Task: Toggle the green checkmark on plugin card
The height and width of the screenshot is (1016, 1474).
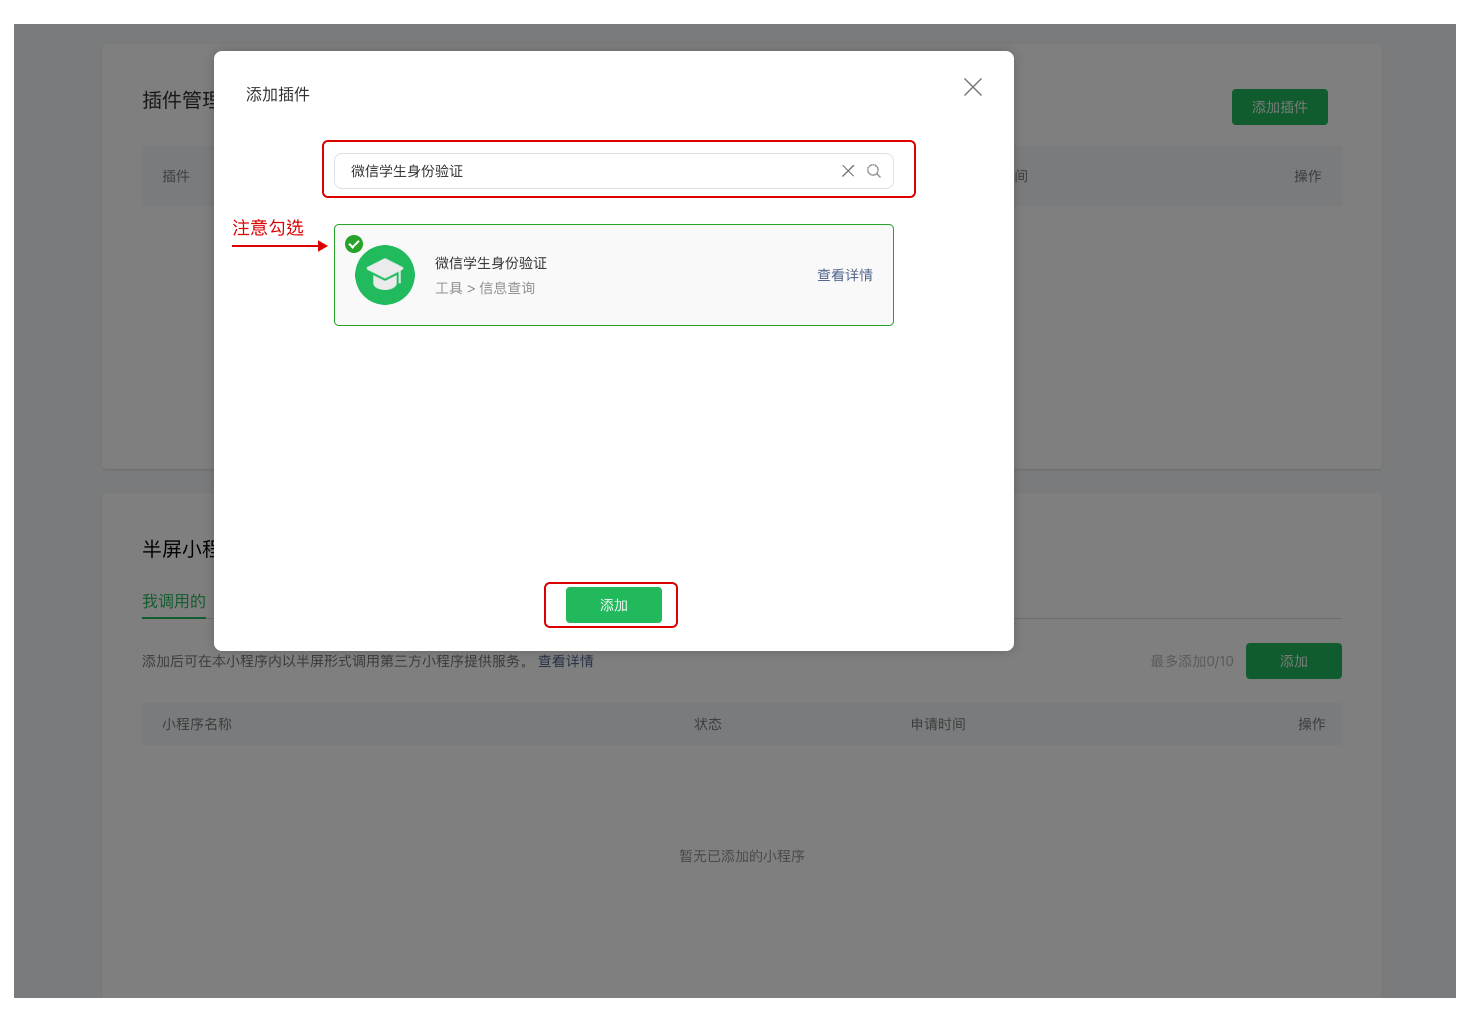Action: [x=354, y=244]
